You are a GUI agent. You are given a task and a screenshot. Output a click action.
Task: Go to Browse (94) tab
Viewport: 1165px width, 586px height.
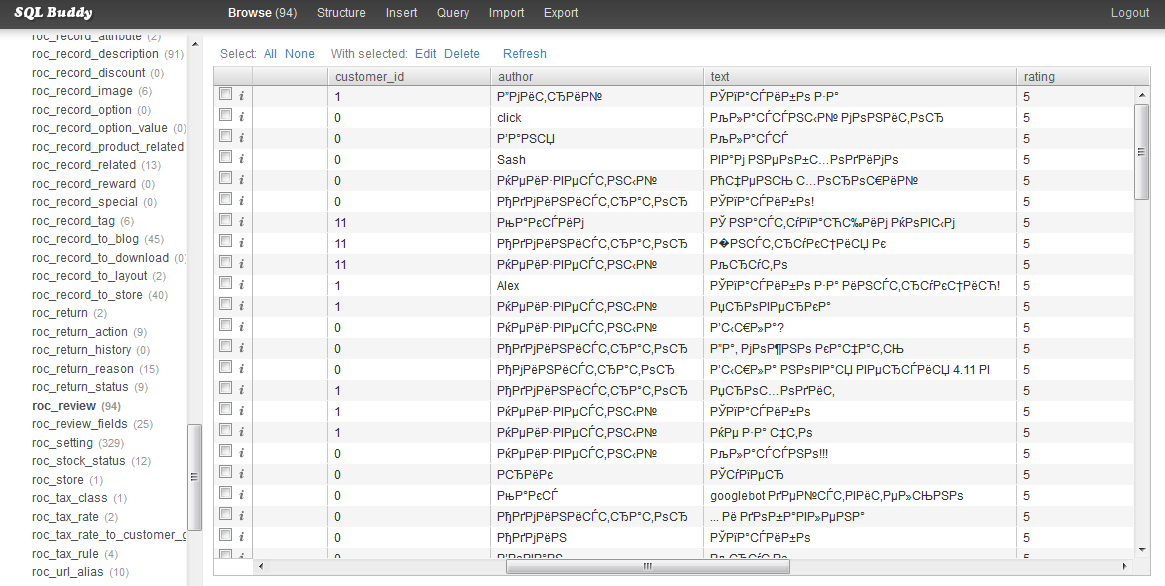262,13
